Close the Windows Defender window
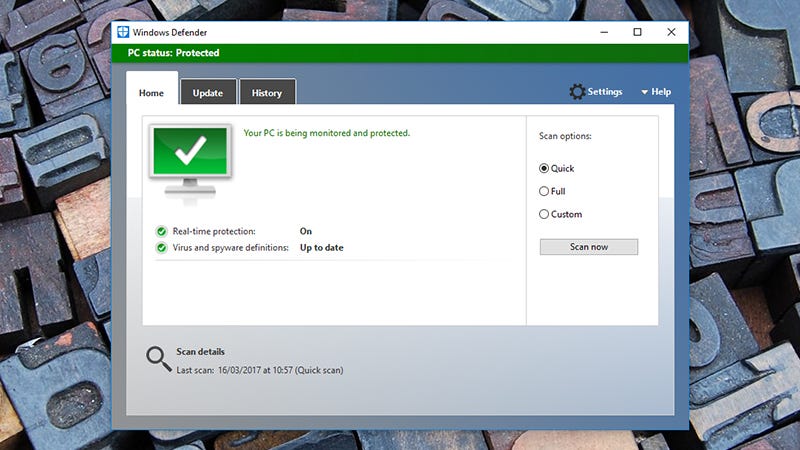800x450 pixels. [671, 32]
